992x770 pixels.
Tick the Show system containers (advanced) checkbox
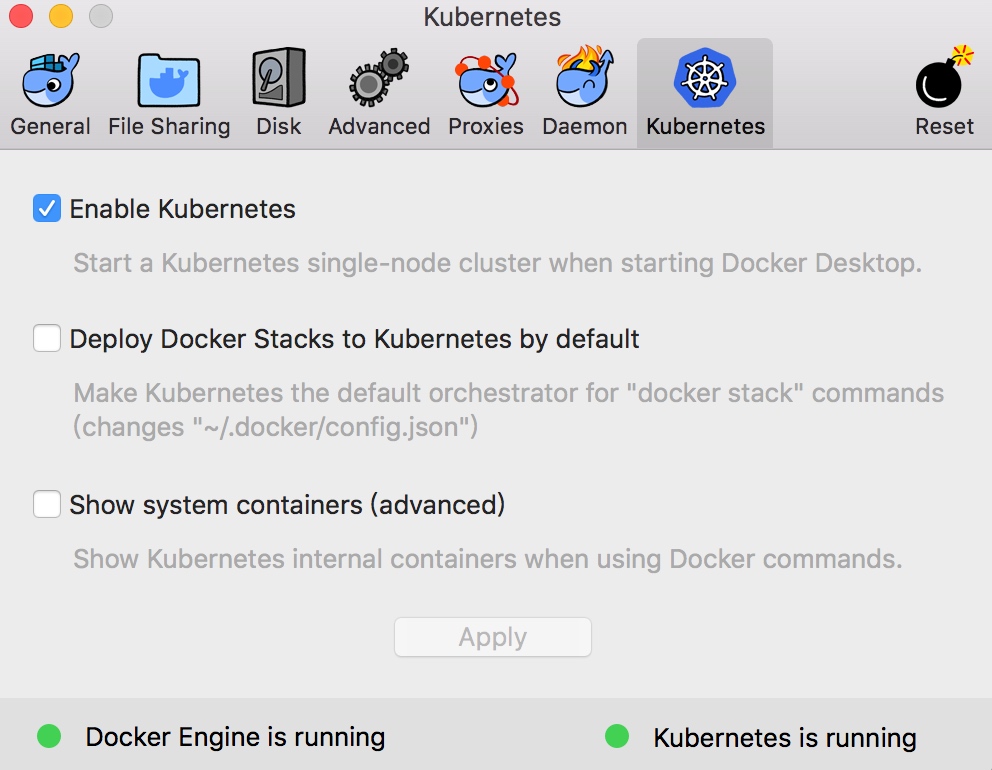[x=47, y=504]
